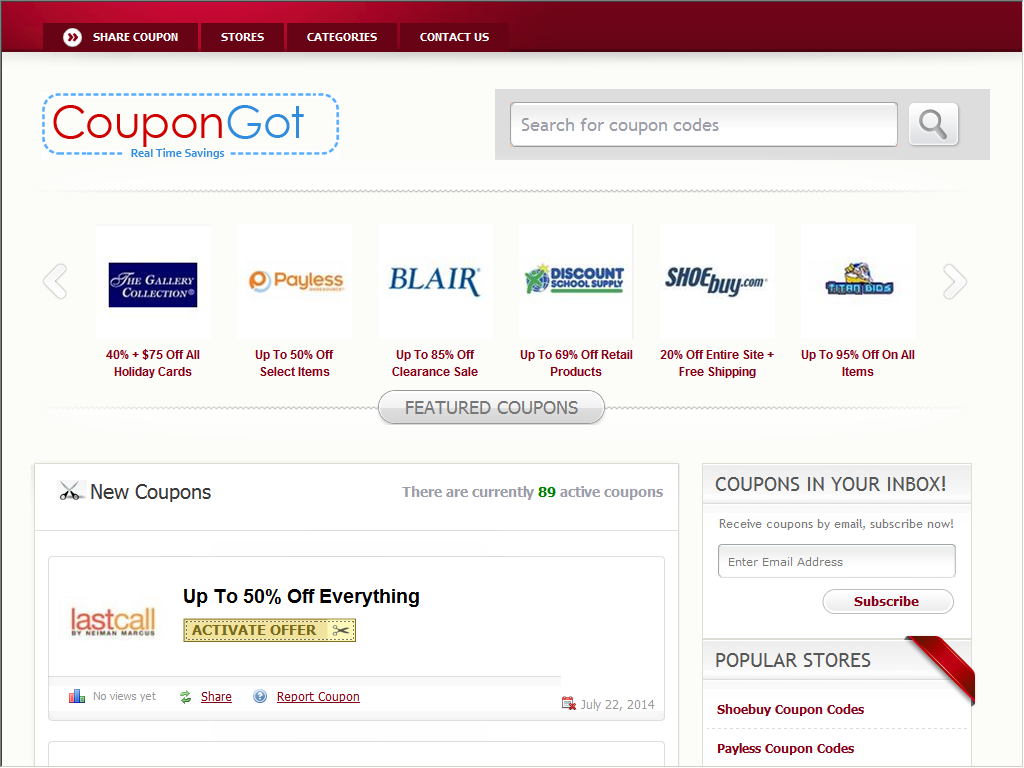Click the No views yet text
Image resolution: width=1024 pixels, height=768 pixels.
(124, 696)
